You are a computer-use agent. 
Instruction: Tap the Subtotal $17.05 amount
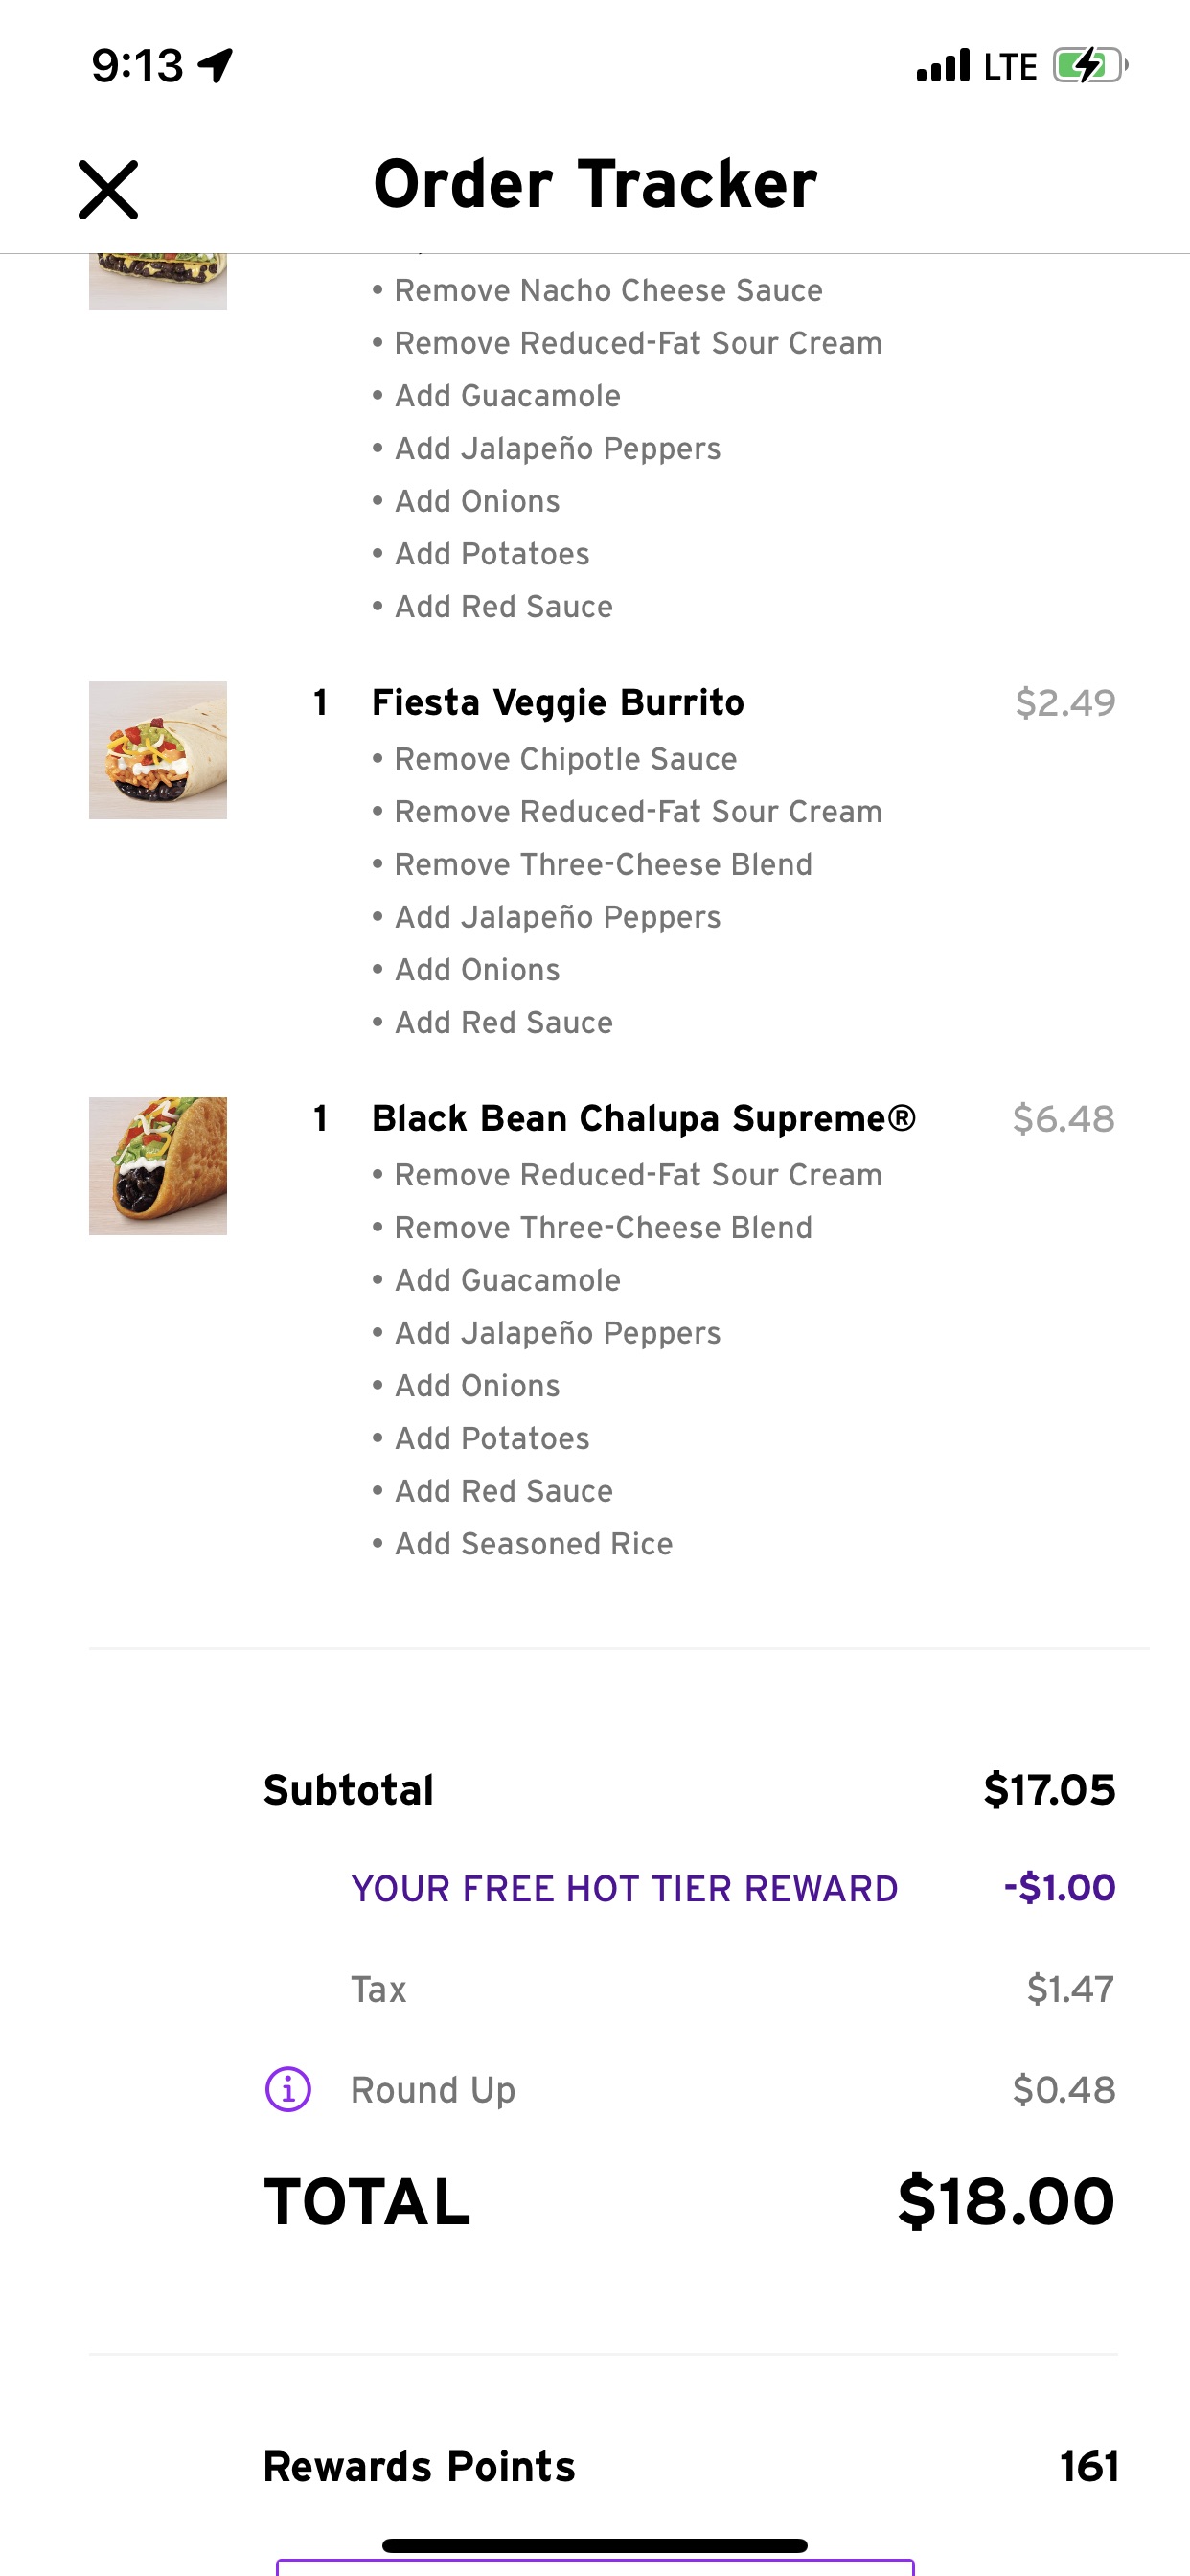click(1049, 1789)
